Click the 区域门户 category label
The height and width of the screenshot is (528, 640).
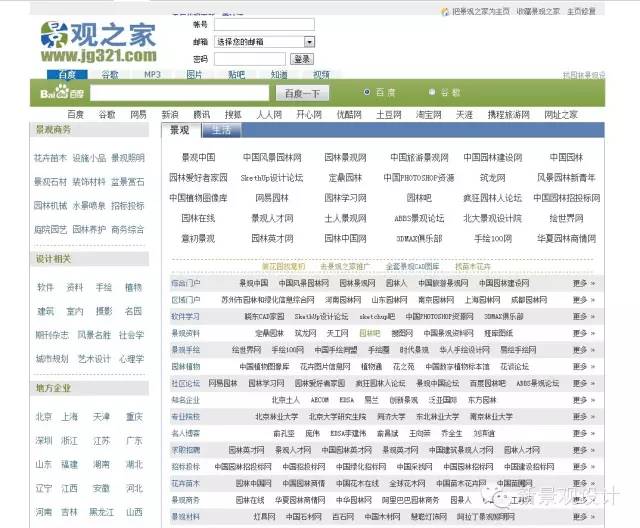tap(186, 300)
